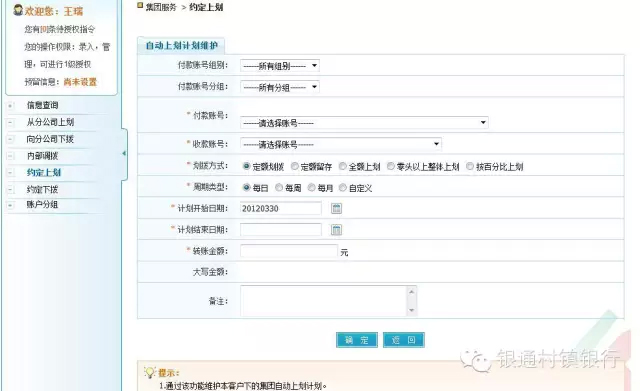Click the 尚未设置 reserved info link

click(80, 82)
